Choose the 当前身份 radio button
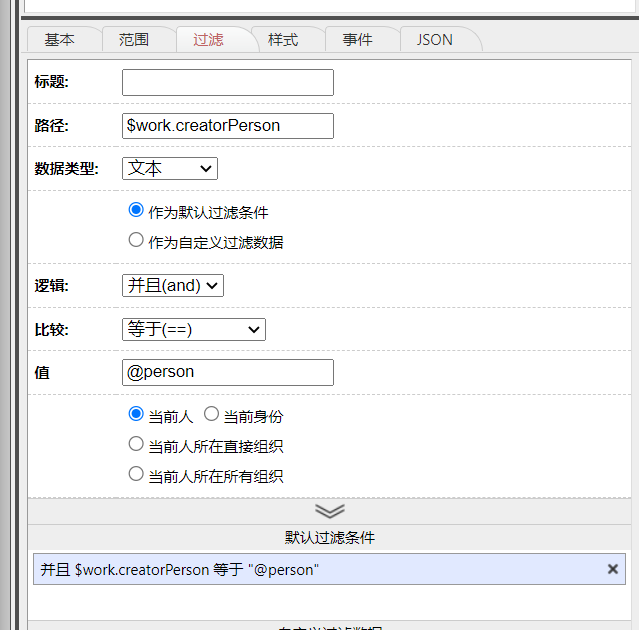 [x=212, y=414]
